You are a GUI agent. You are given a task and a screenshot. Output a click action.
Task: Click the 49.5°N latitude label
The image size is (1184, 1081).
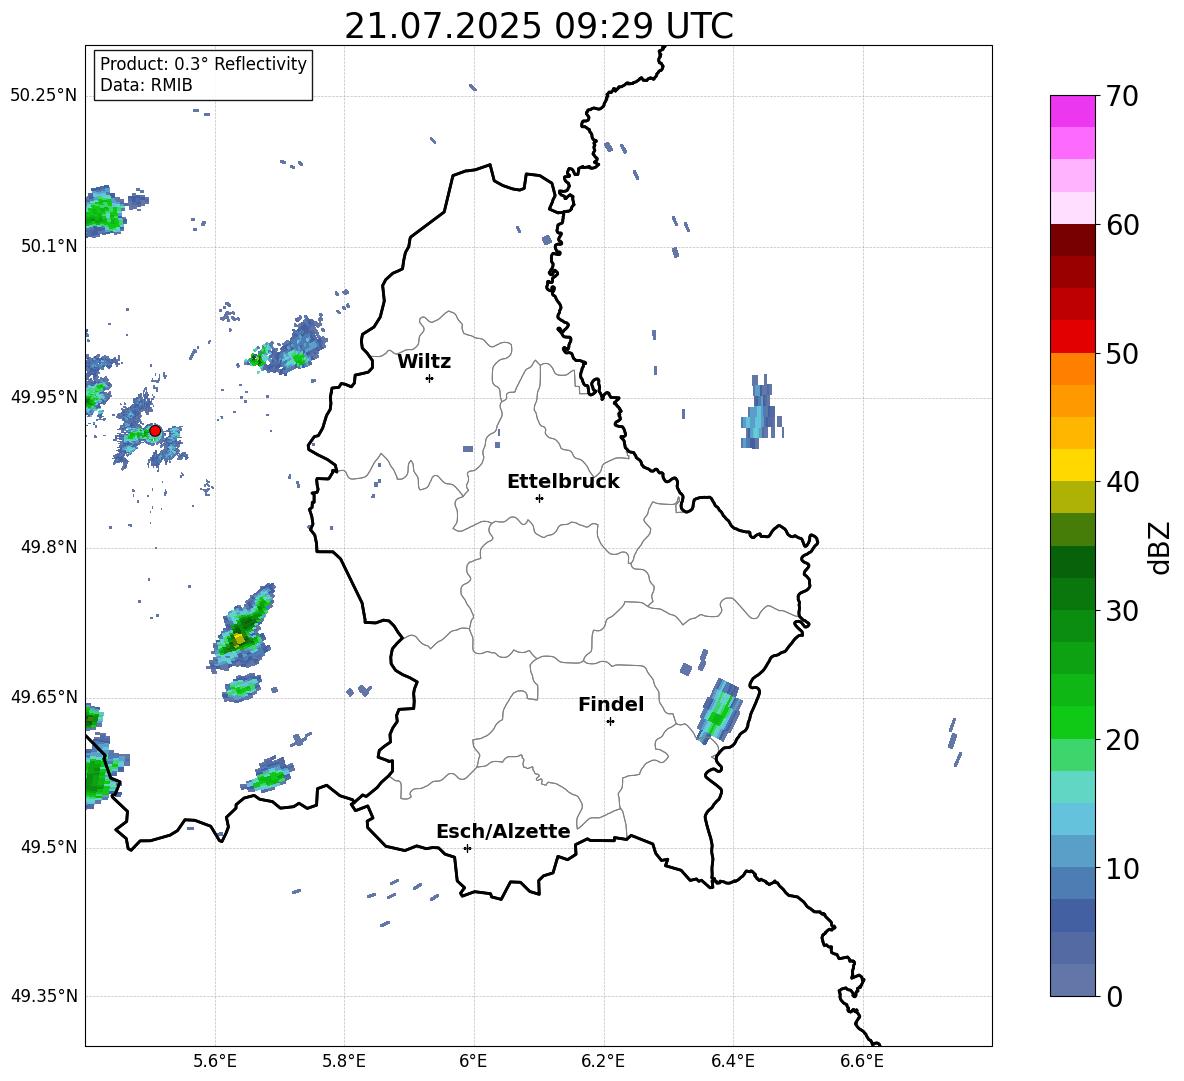pos(49,846)
